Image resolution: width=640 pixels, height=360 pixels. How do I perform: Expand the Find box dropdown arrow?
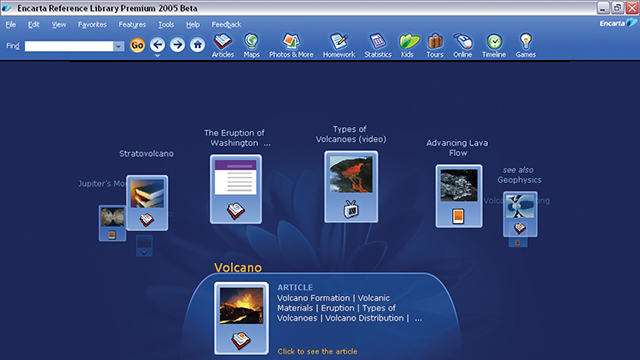pyautogui.click(x=118, y=46)
